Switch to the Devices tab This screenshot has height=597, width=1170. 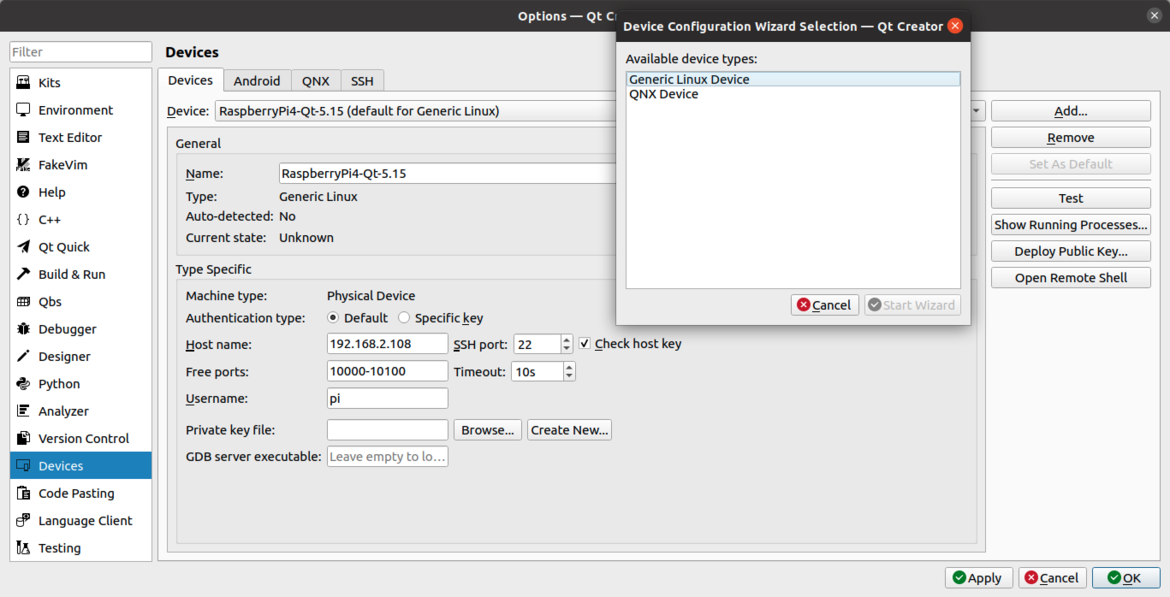click(x=190, y=81)
